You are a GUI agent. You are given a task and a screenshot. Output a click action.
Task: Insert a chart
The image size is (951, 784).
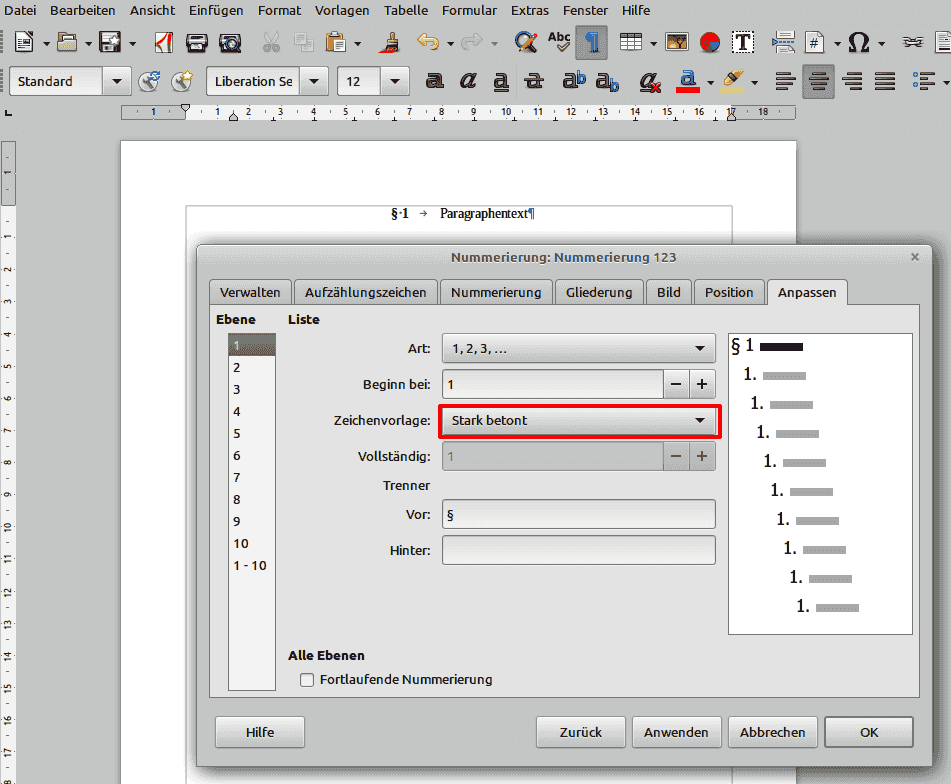[710, 42]
